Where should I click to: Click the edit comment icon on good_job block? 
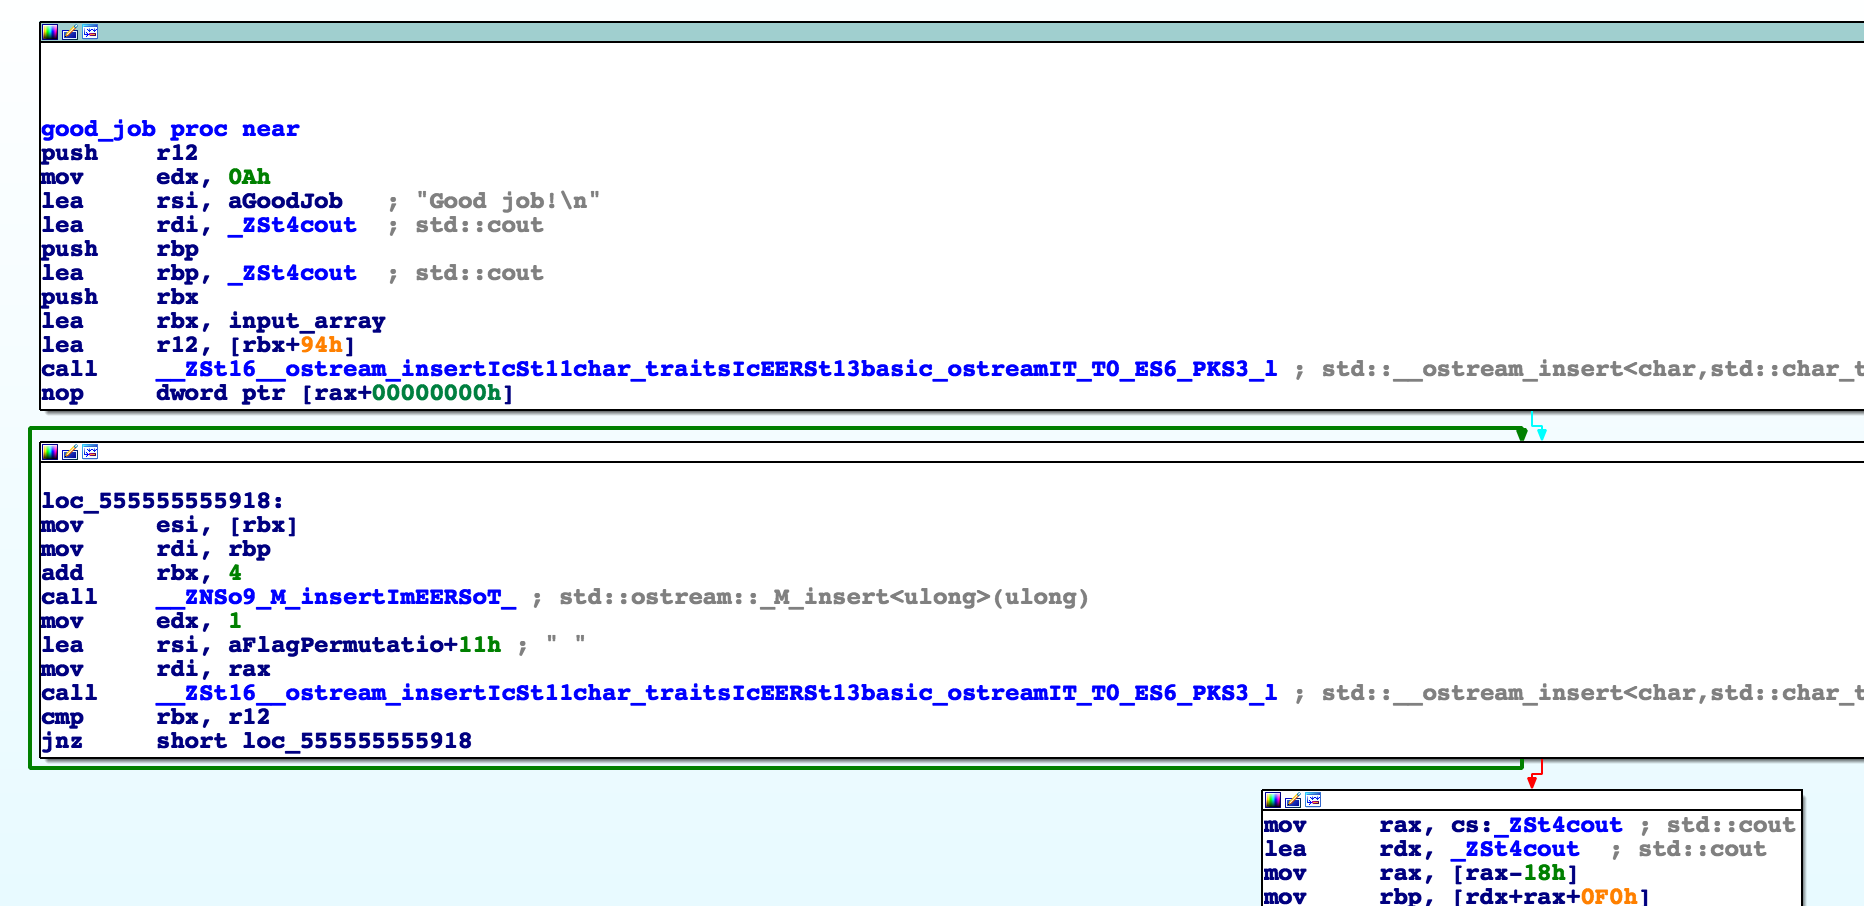pyautogui.click(x=70, y=32)
